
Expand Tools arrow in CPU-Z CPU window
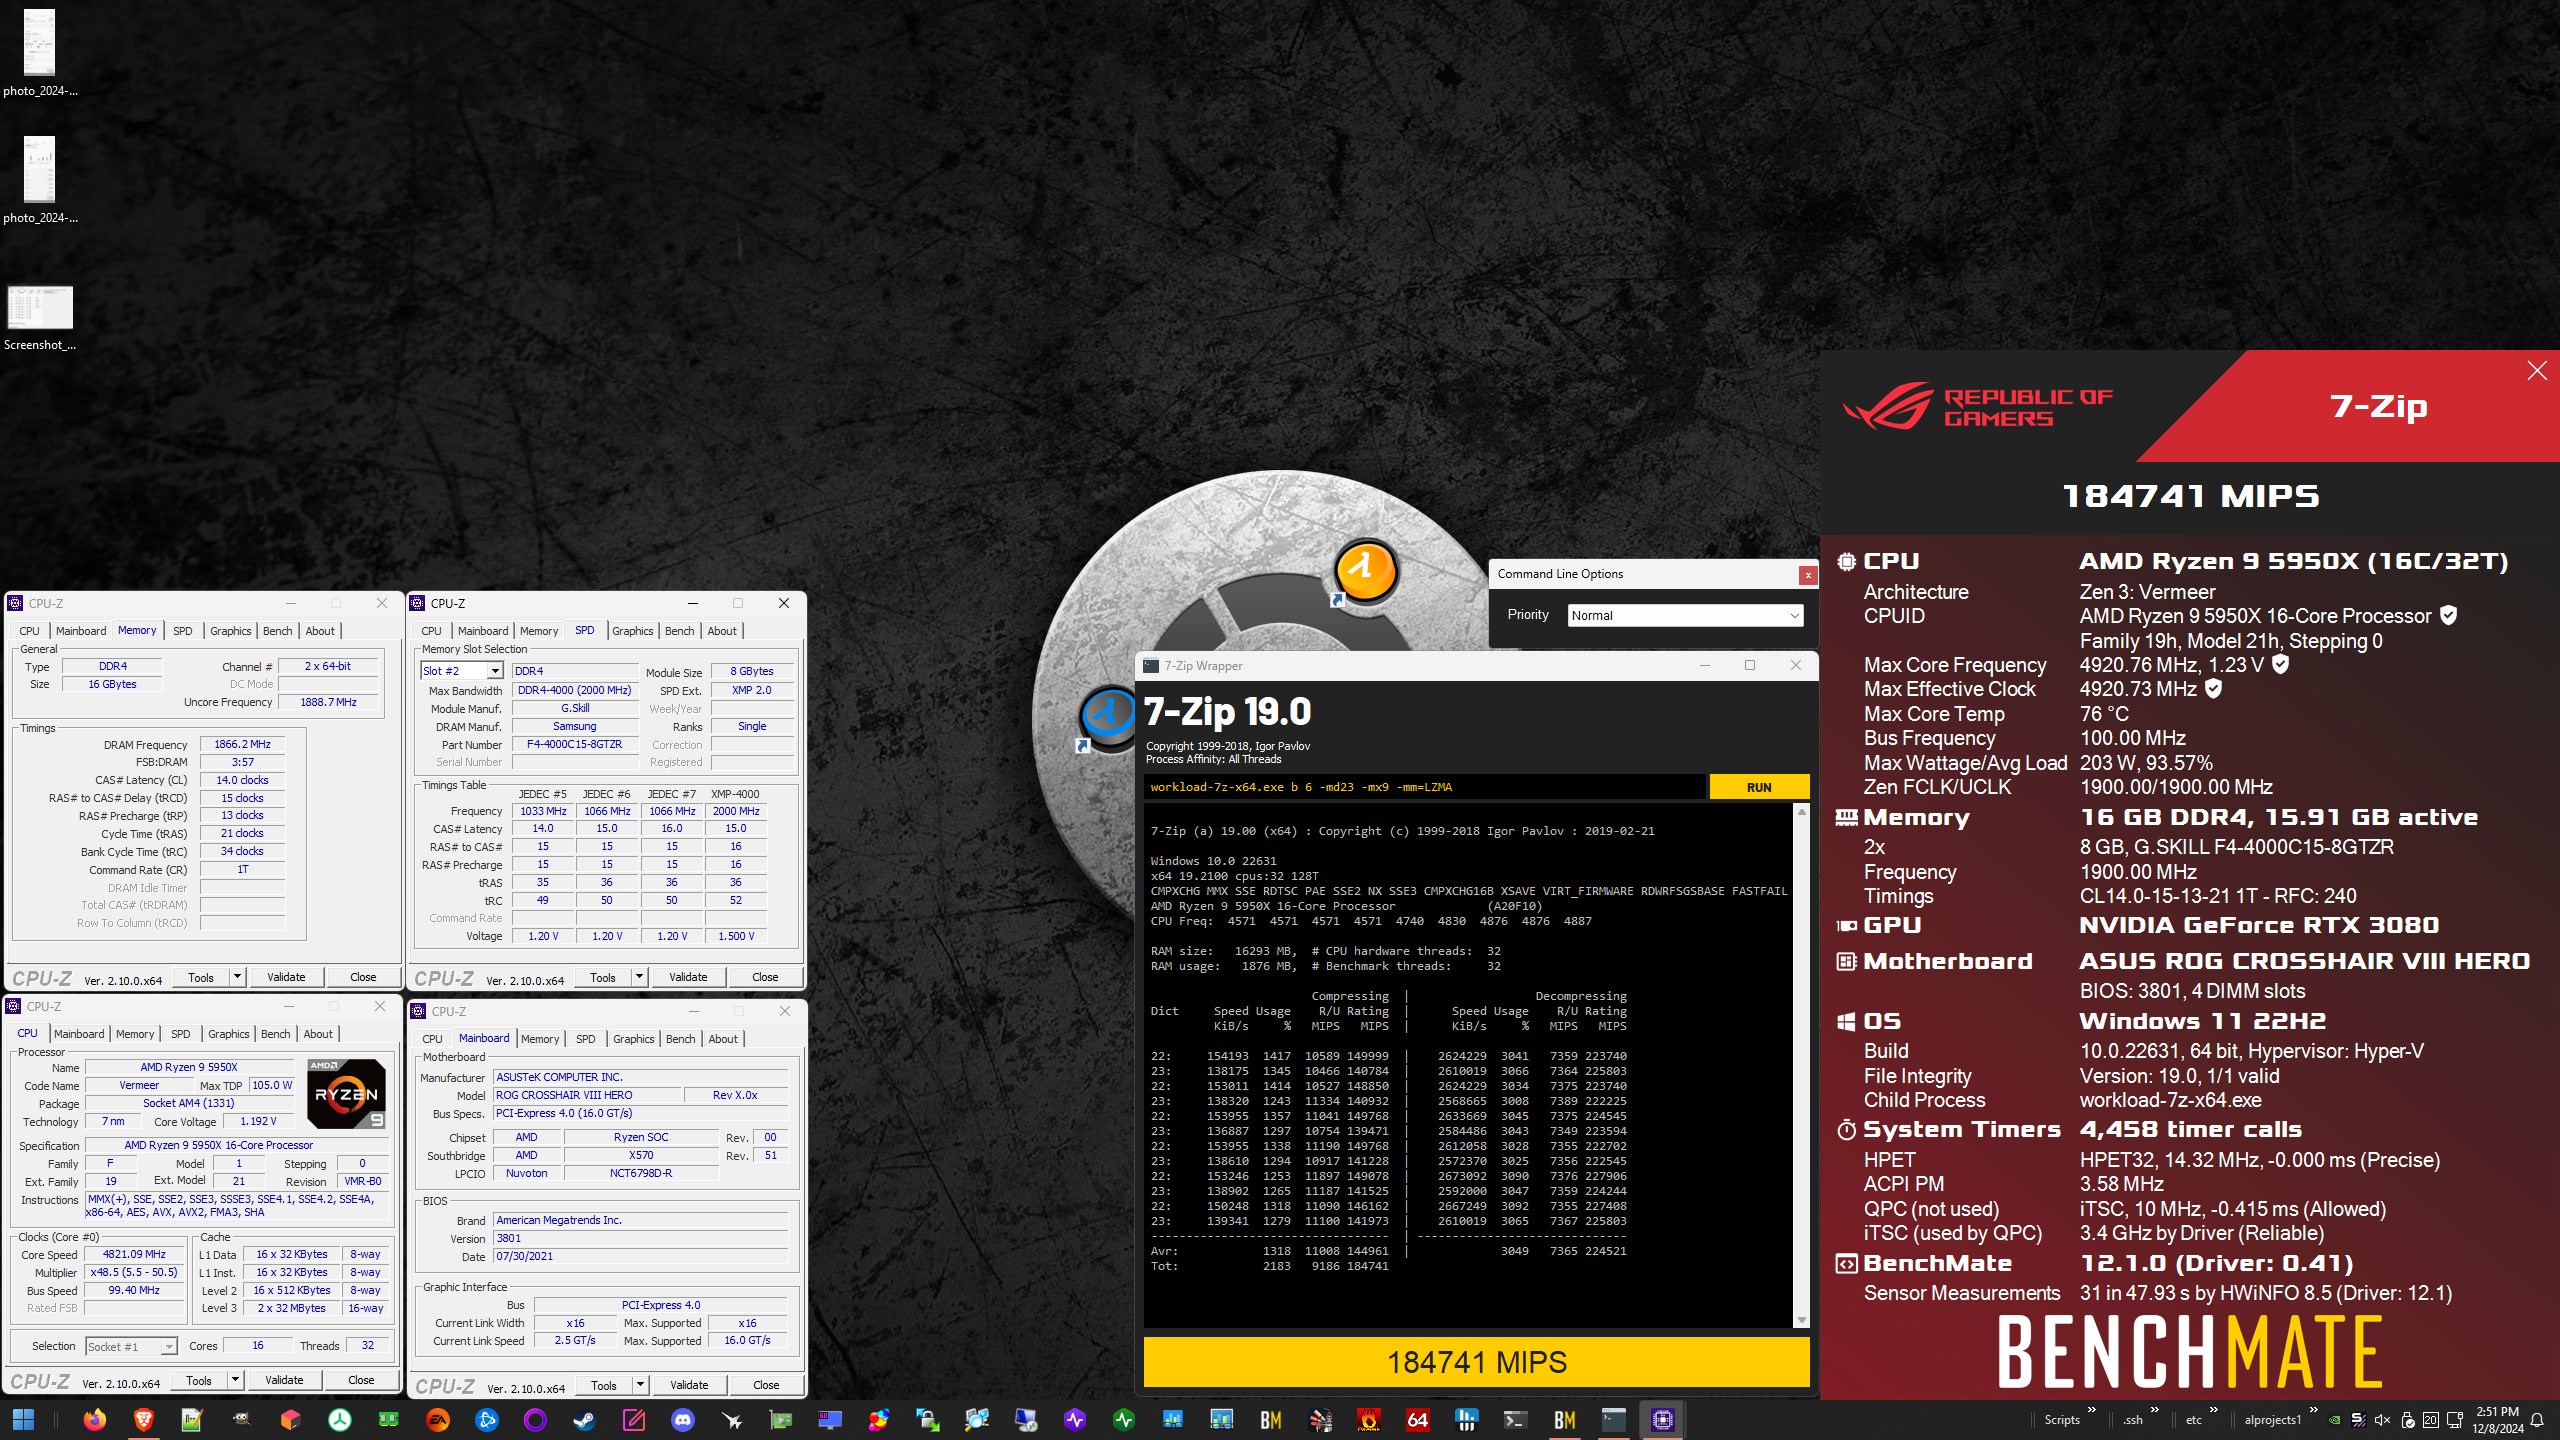[x=235, y=1380]
